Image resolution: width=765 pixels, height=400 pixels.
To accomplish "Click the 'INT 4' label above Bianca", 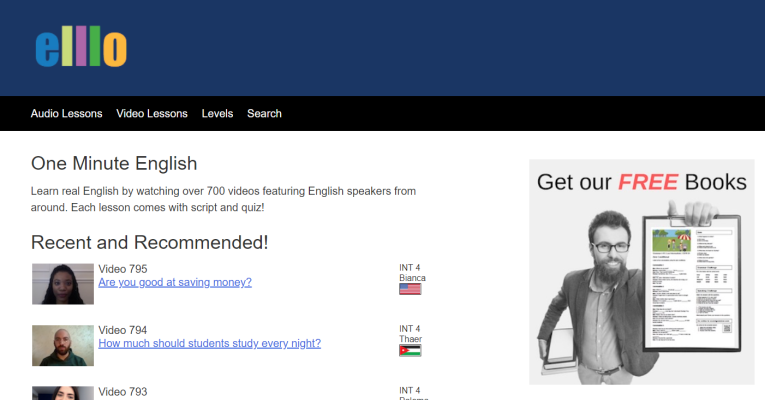I will point(409,268).
